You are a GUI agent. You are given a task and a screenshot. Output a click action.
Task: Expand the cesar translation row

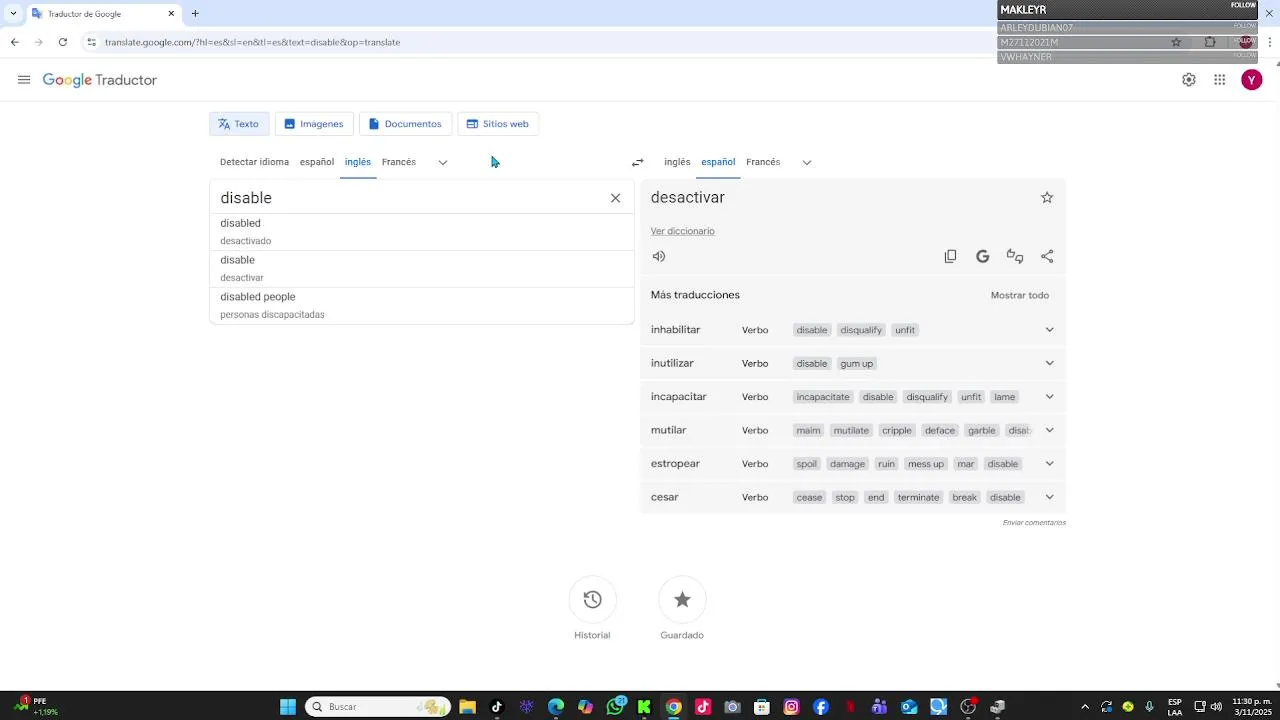coord(1049,497)
